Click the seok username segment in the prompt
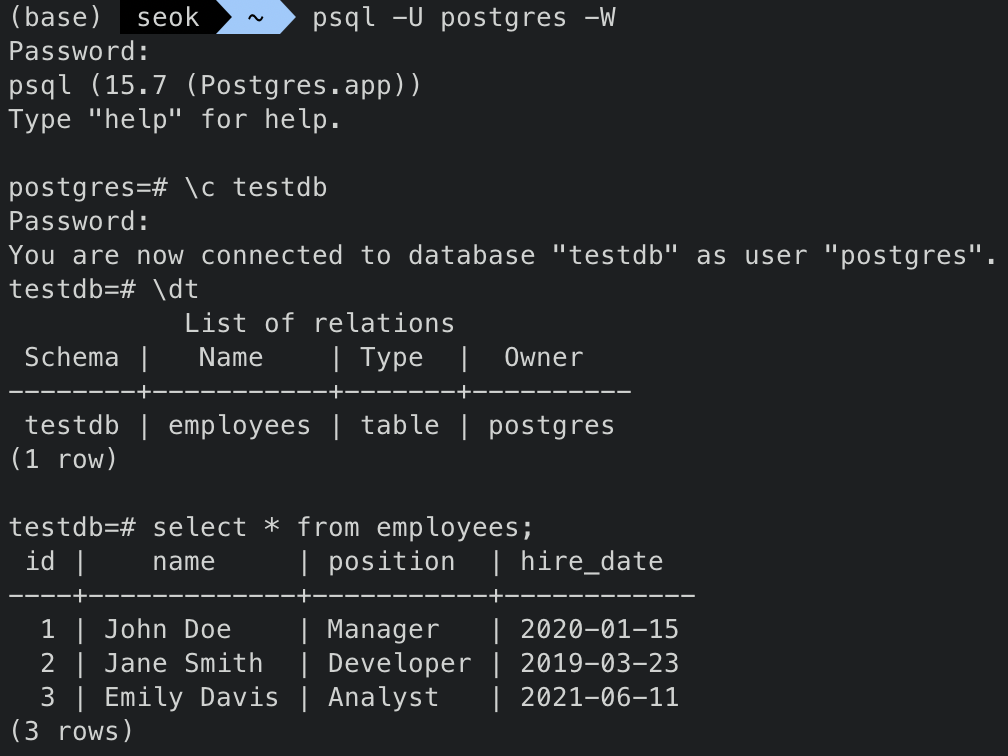Viewport: 1008px width, 756px height. (168, 17)
